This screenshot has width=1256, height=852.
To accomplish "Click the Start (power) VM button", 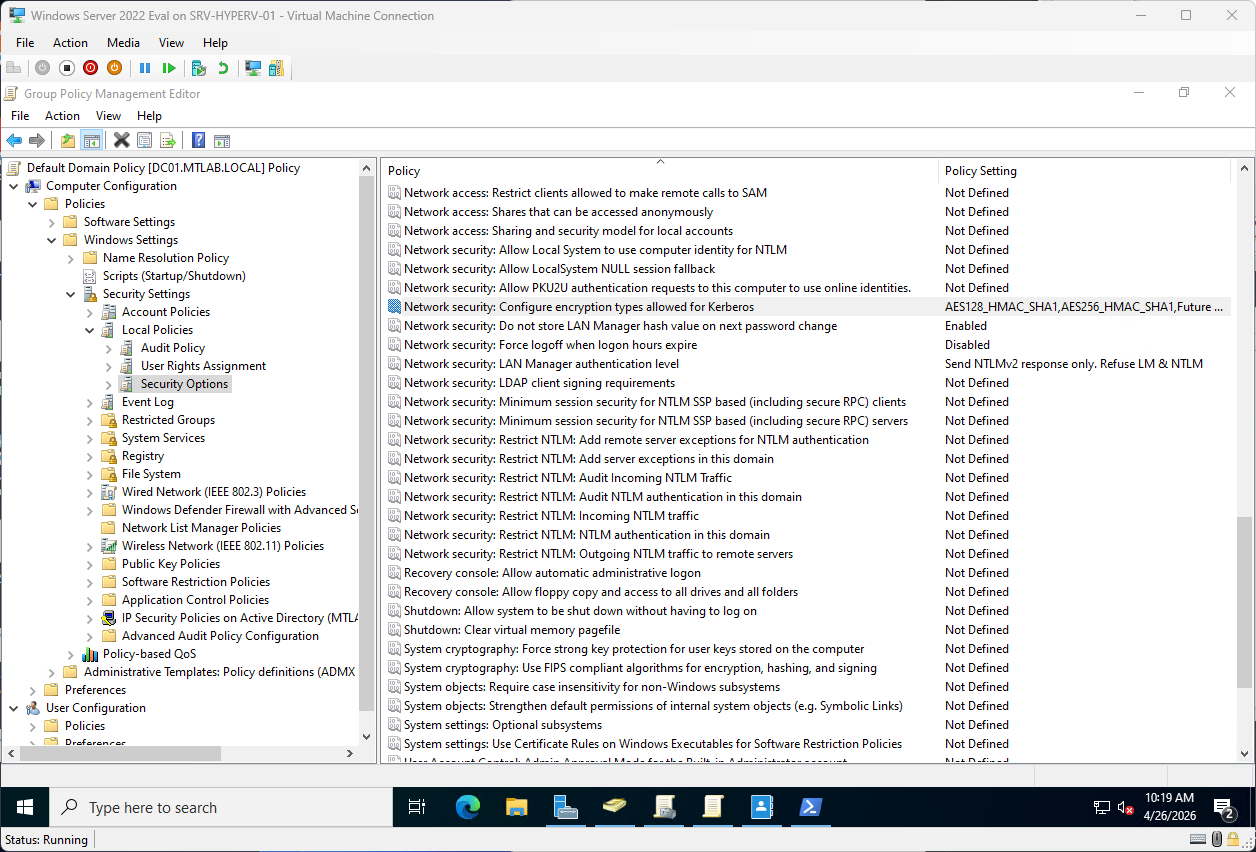I will click(x=42, y=68).
